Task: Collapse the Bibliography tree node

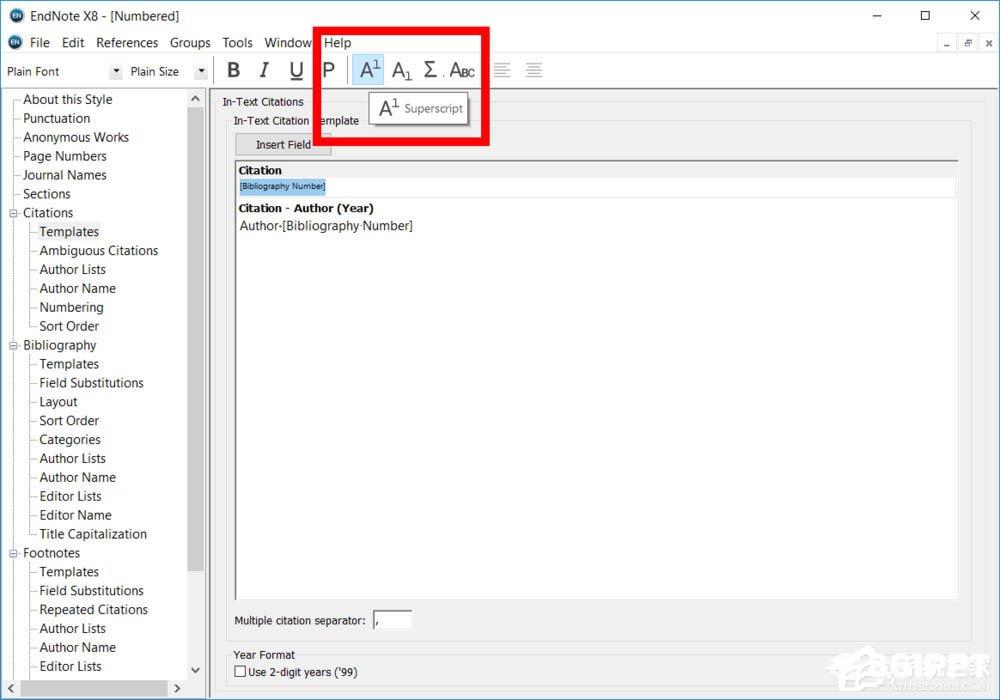Action: (13, 346)
